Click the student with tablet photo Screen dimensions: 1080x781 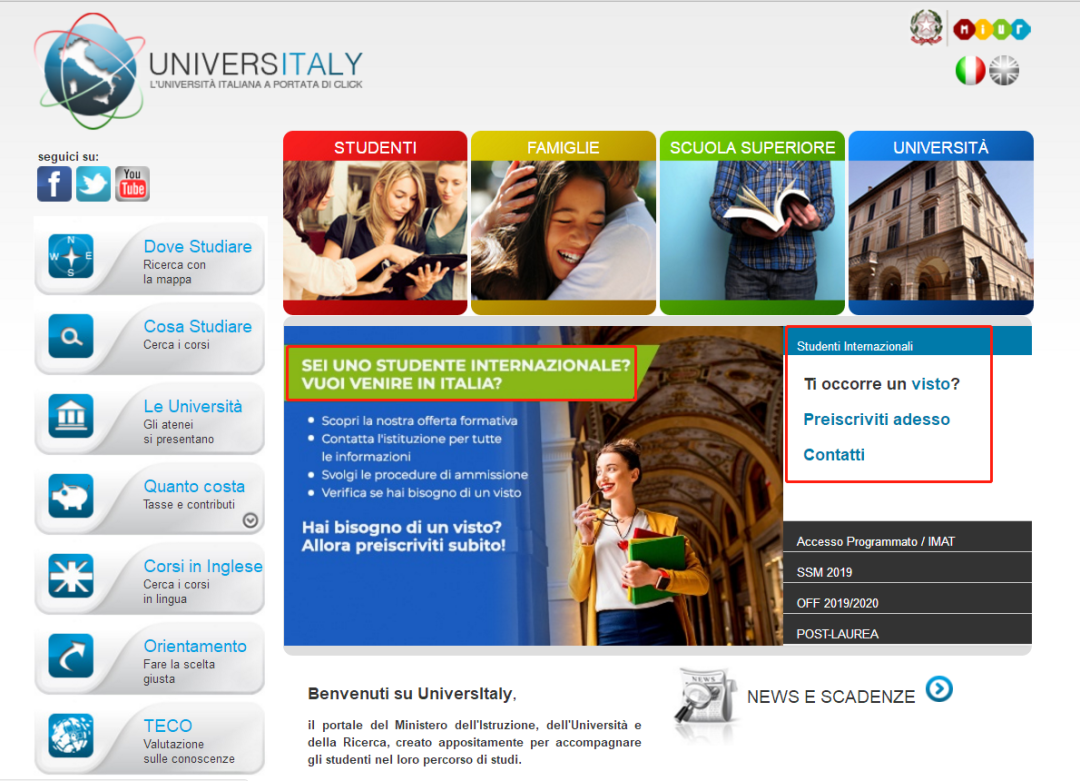tap(375, 231)
